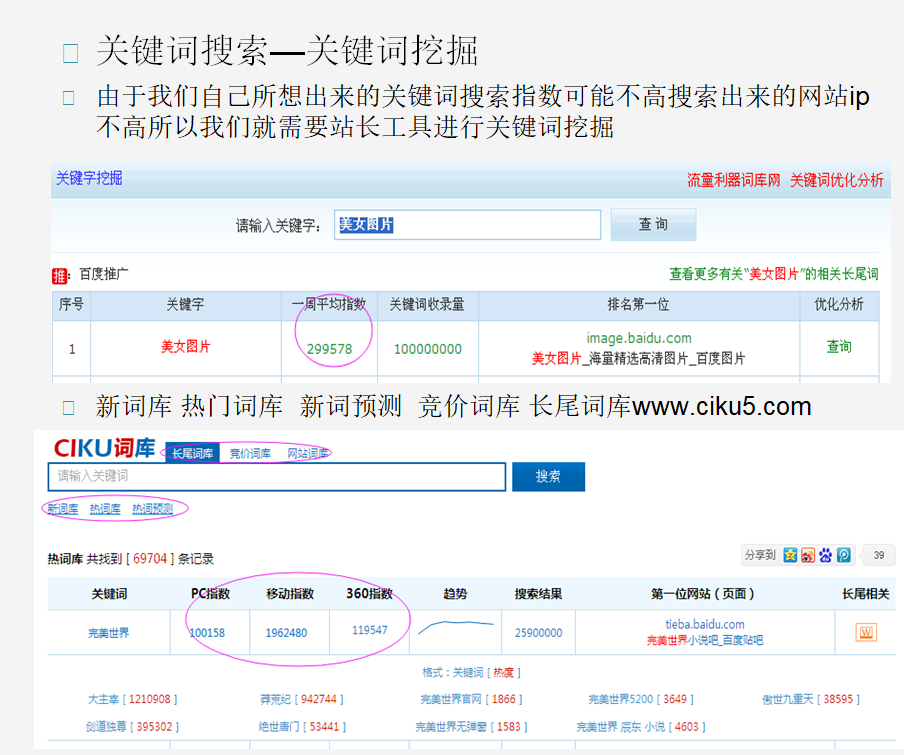Open the 莽荒纪 keyword link
Screen dimensions: 904x755
pyautogui.click(x=276, y=699)
